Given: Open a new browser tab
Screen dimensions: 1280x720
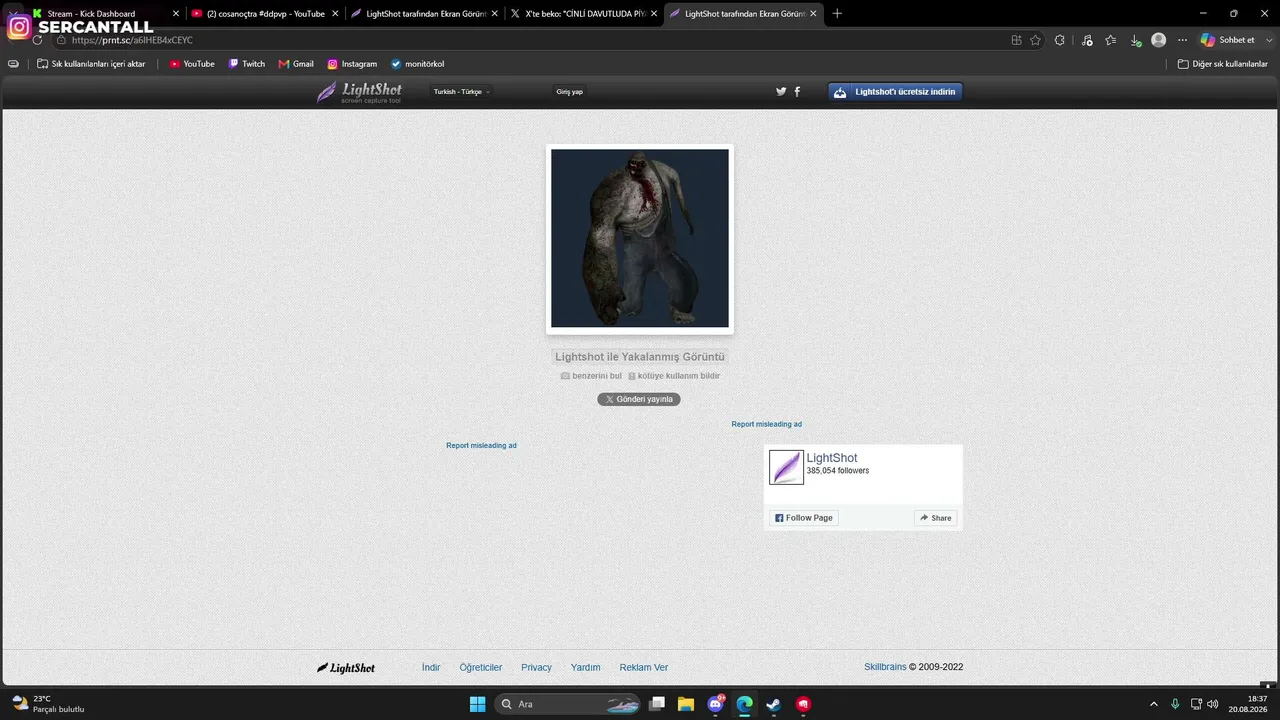Looking at the screenshot, I should 837,14.
